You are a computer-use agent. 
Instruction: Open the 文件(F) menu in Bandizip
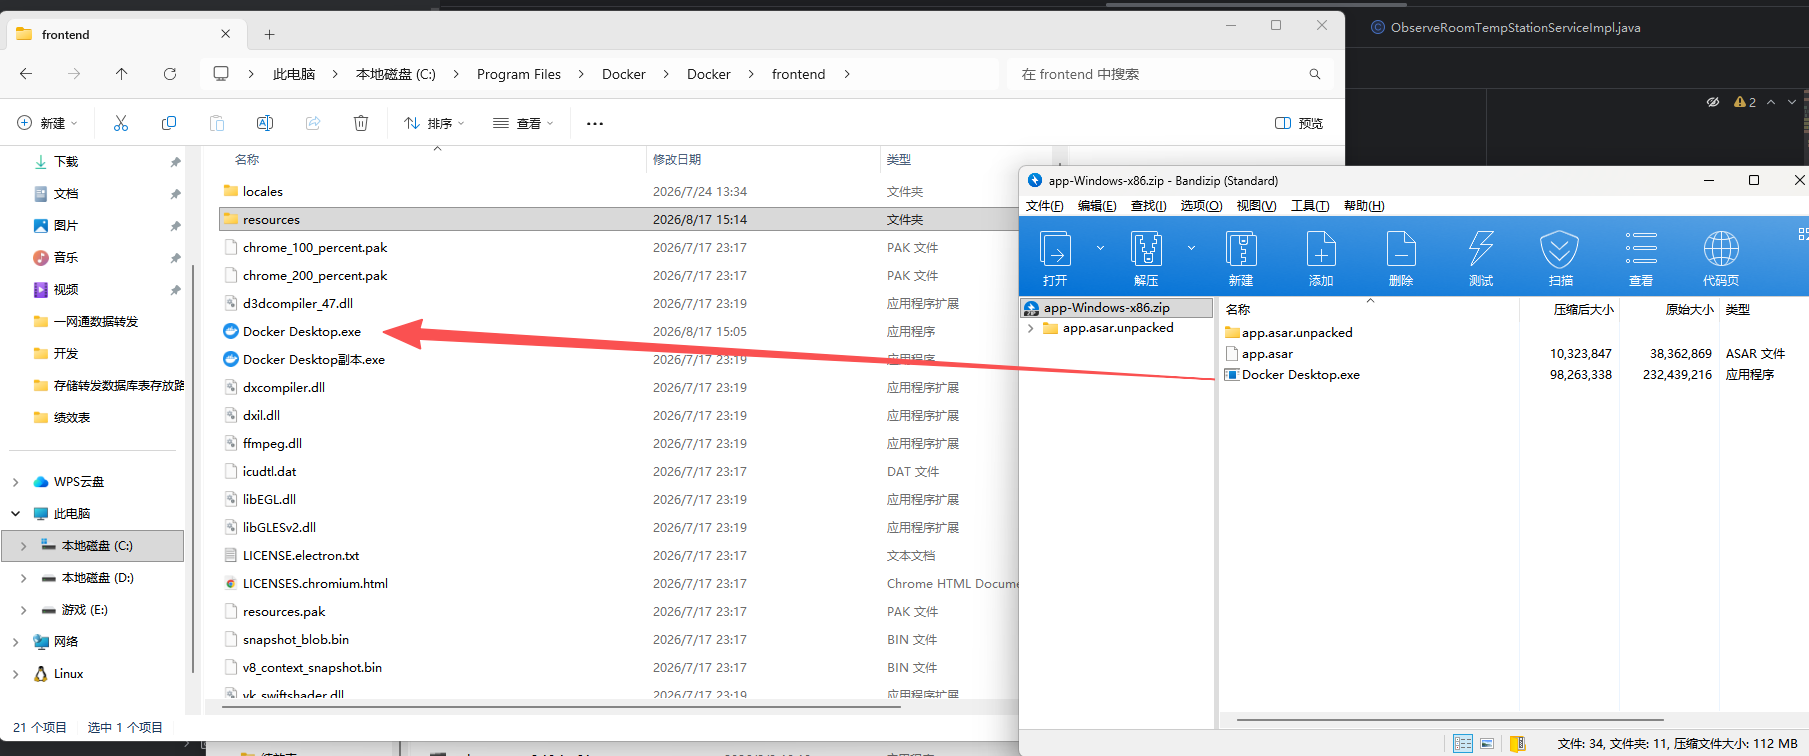tap(1045, 205)
